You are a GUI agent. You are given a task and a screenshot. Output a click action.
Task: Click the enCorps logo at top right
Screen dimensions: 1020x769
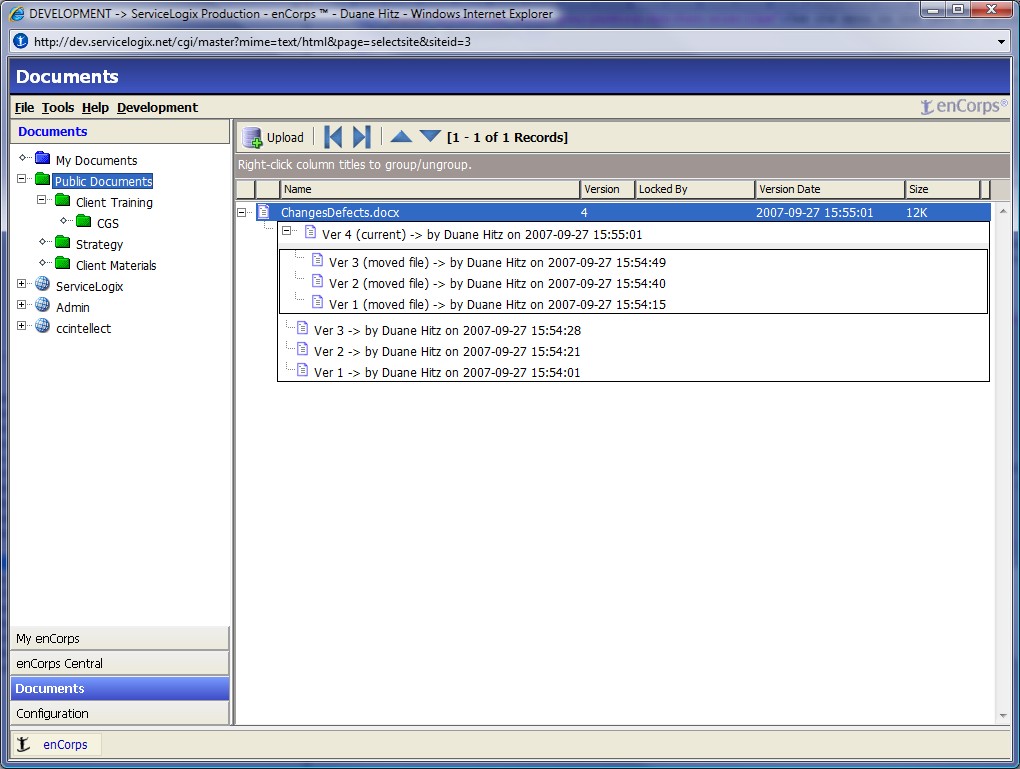pos(964,106)
